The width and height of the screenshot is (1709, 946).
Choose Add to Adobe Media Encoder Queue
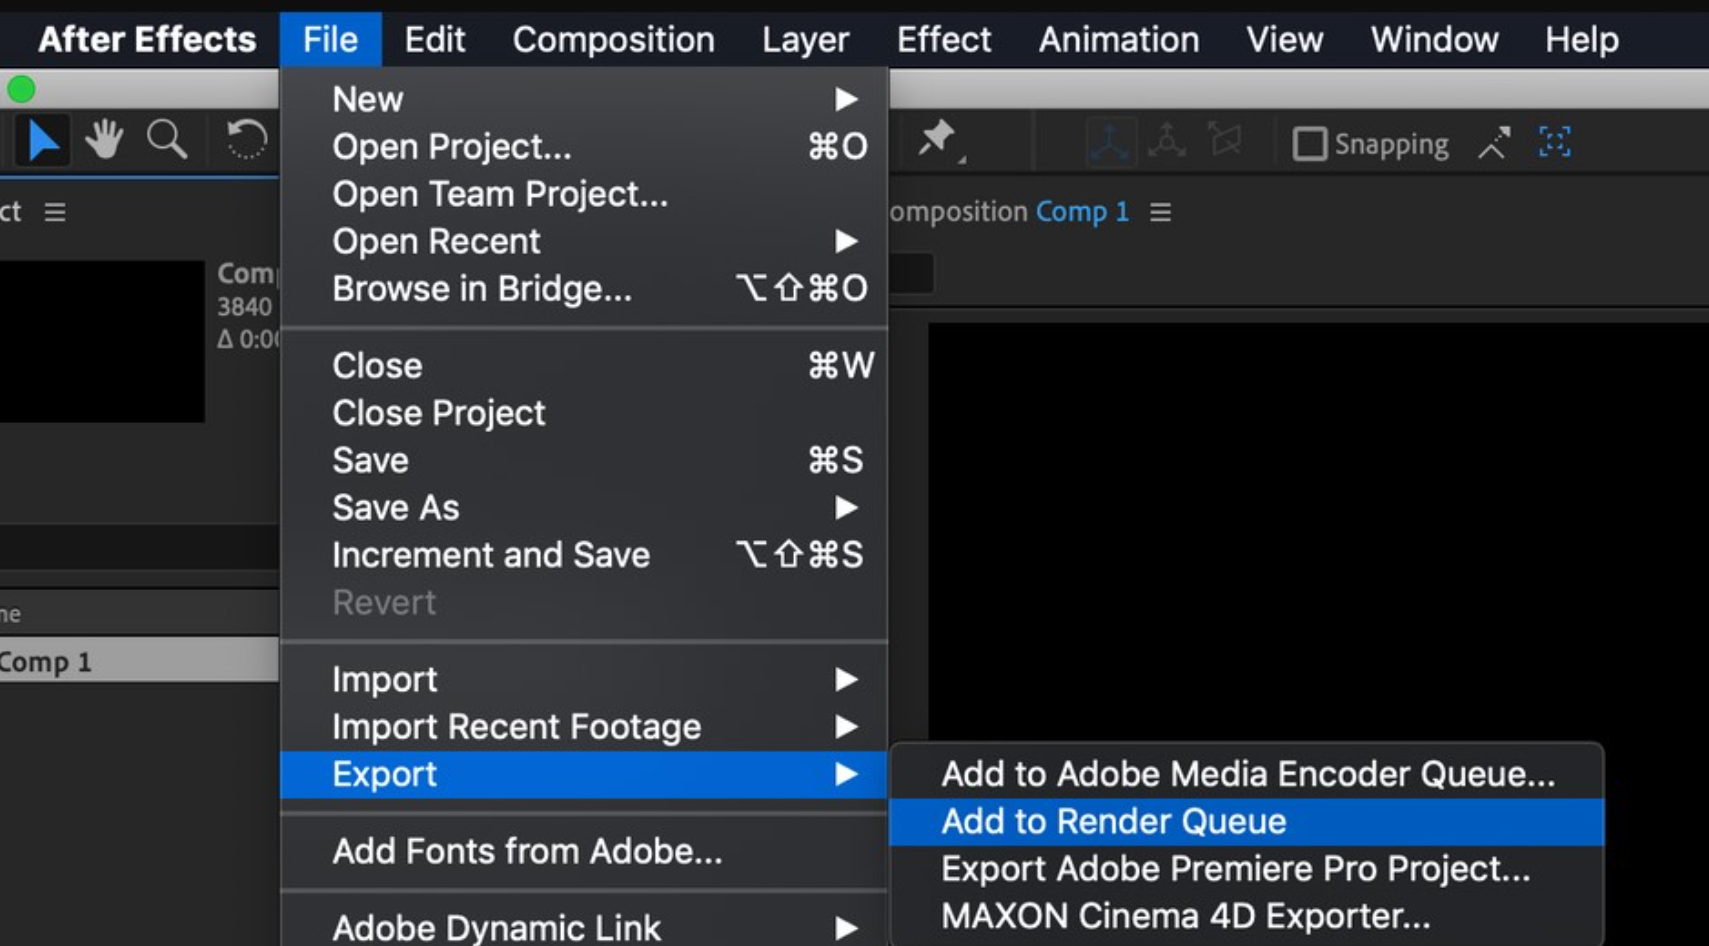(x=1247, y=773)
